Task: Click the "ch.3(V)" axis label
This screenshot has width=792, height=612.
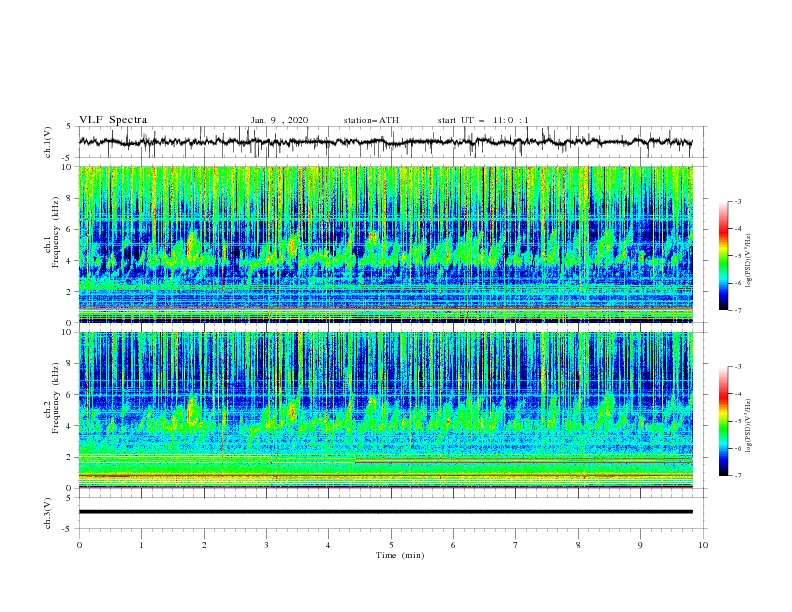Action: (x=48, y=513)
